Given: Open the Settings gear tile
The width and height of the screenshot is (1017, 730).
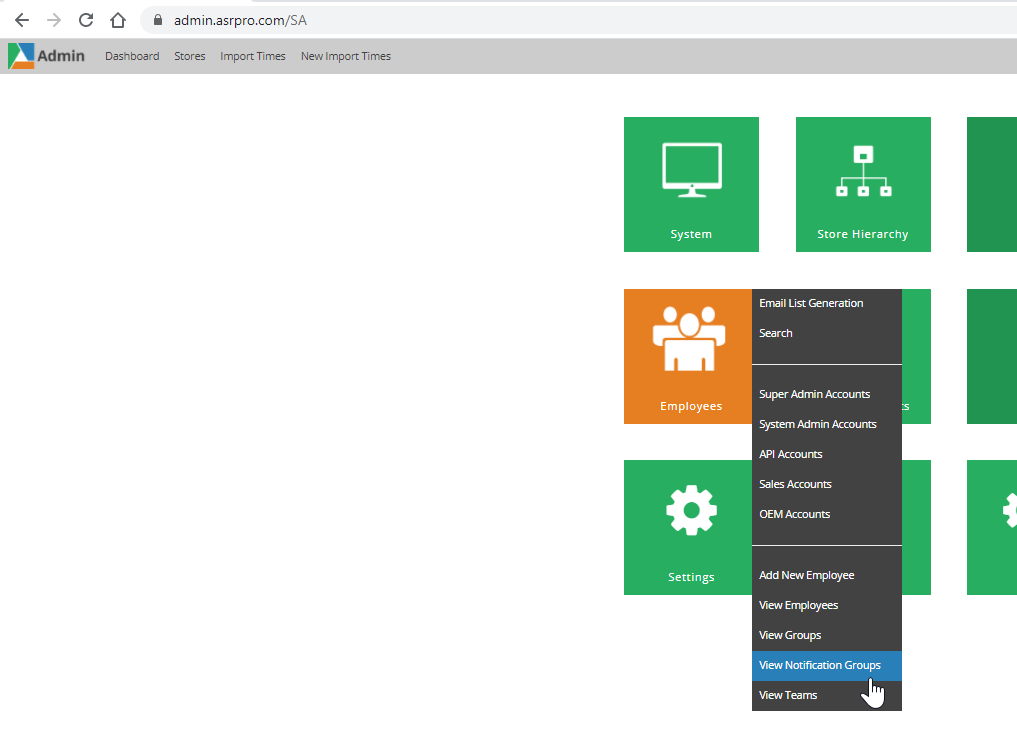Looking at the screenshot, I should (690, 510).
